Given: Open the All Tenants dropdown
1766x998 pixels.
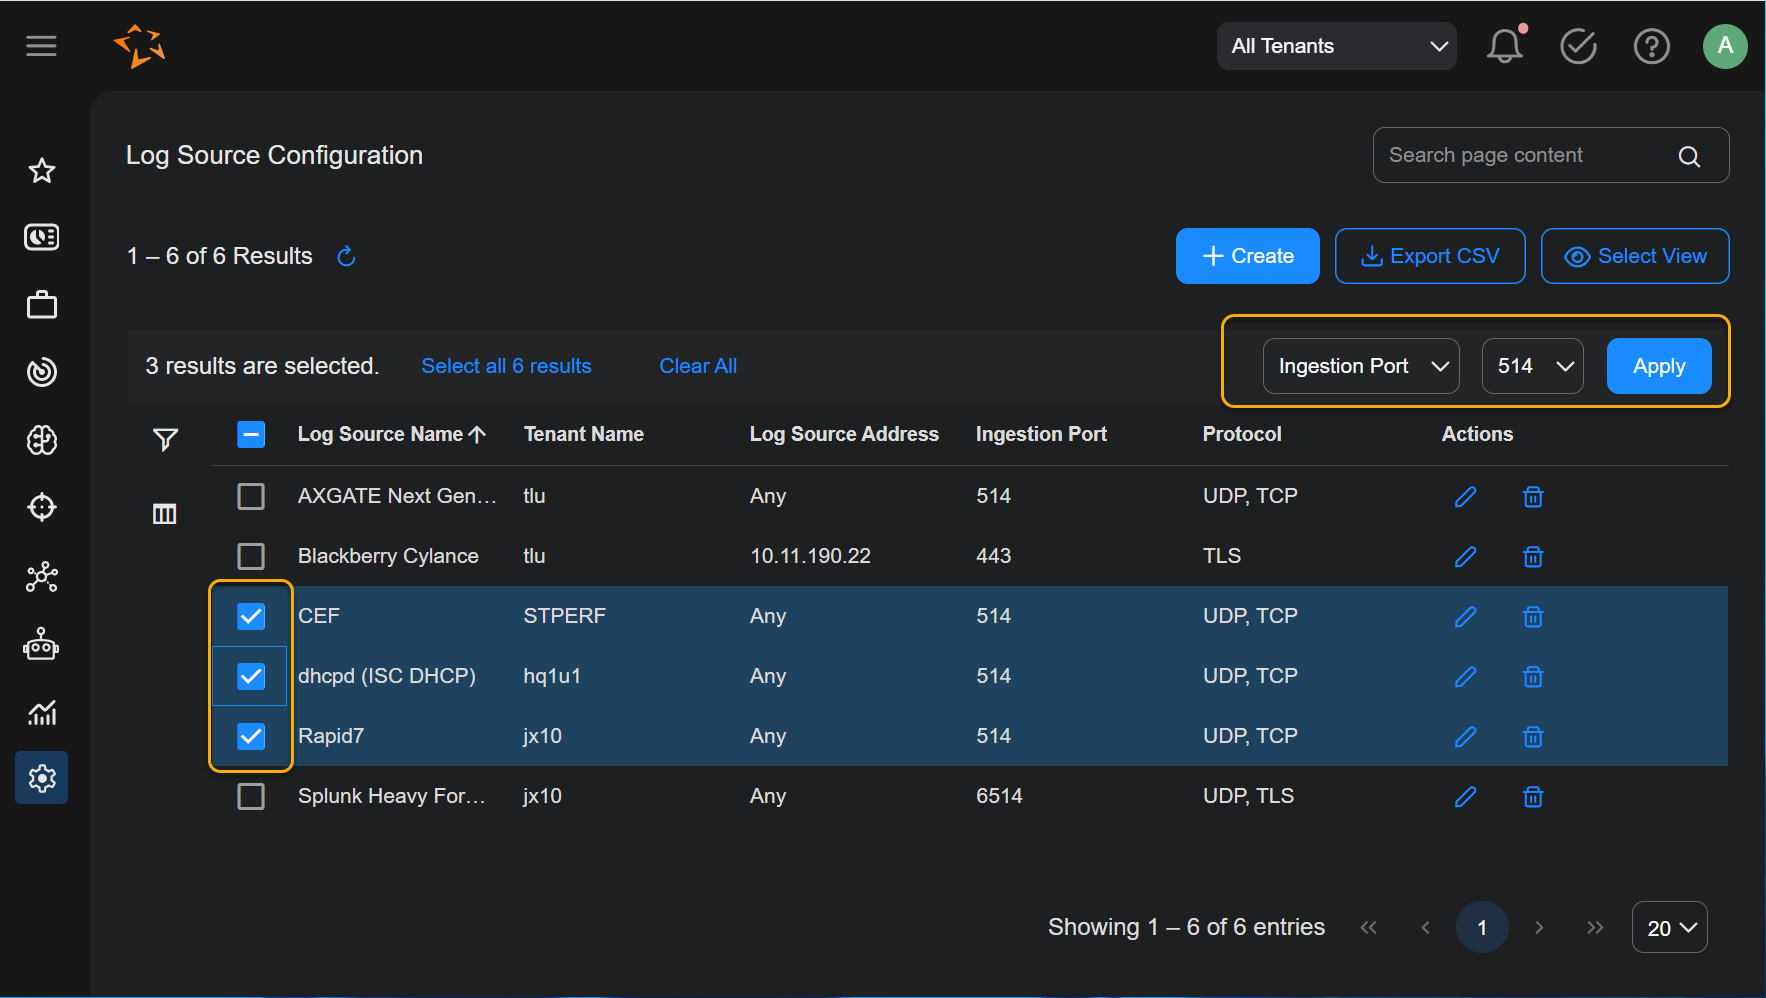Looking at the screenshot, I should click(1336, 46).
